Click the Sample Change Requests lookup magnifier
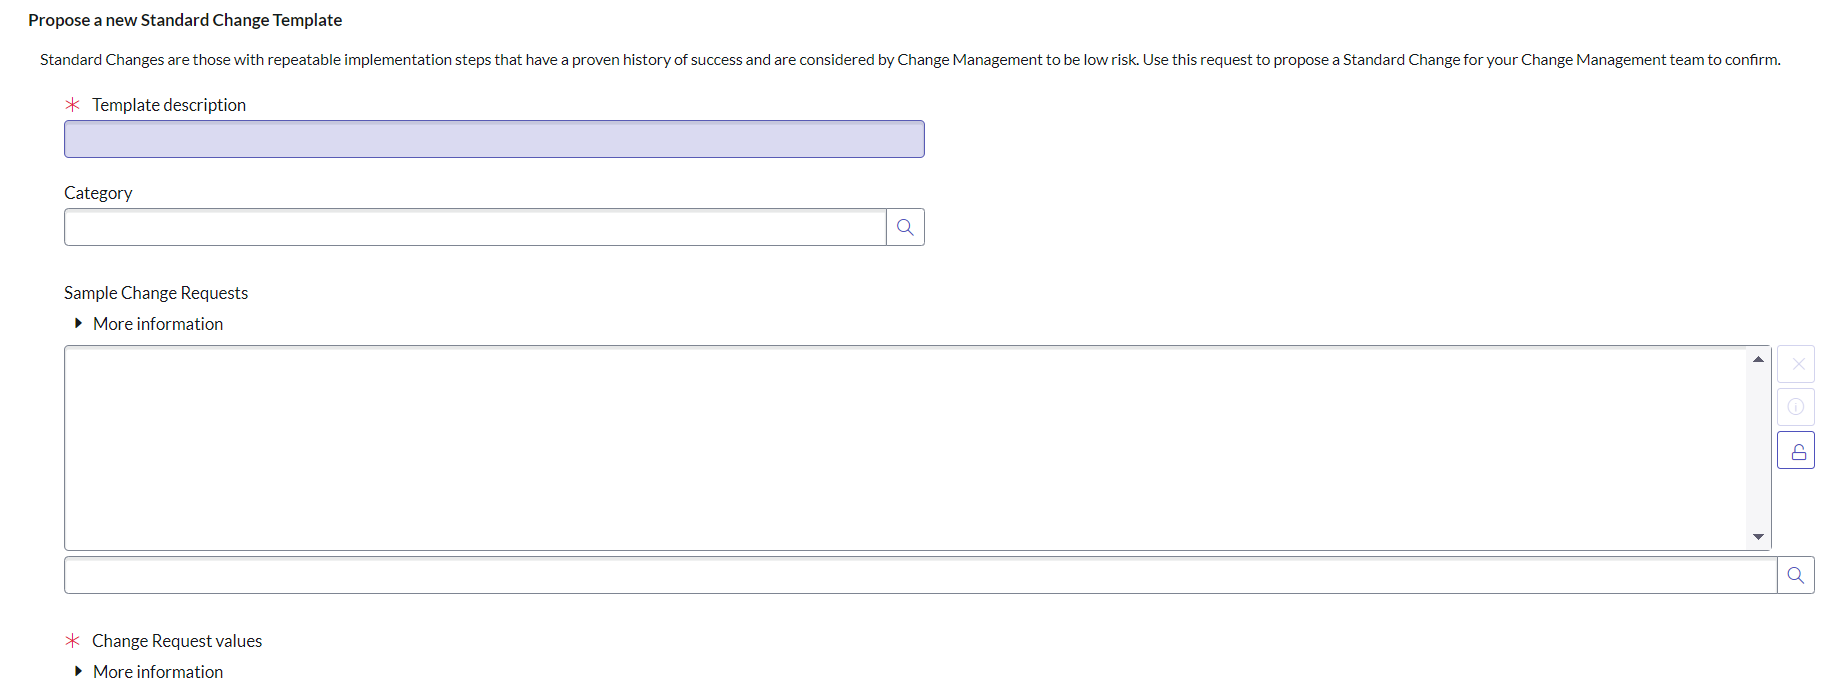1845x685 pixels. tap(1795, 575)
